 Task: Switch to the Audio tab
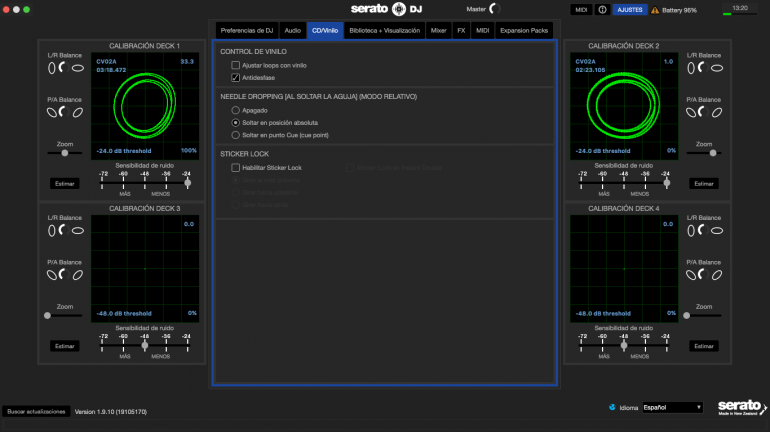(x=293, y=30)
